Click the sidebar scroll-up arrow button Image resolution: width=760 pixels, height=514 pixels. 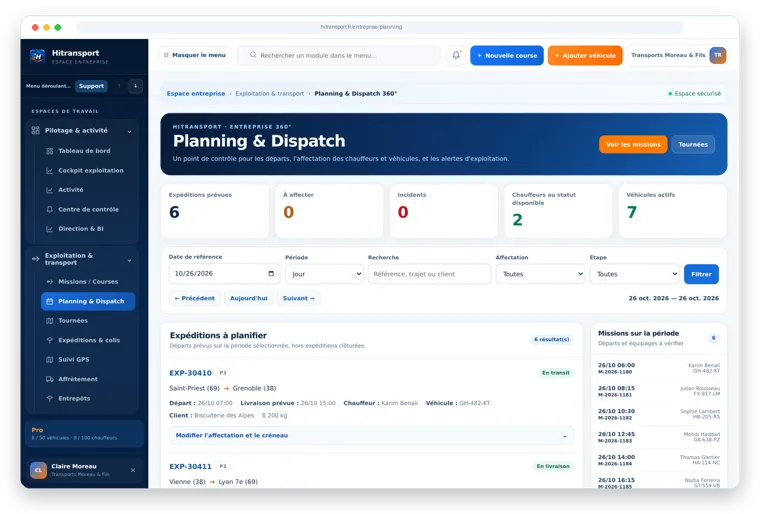[119, 86]
